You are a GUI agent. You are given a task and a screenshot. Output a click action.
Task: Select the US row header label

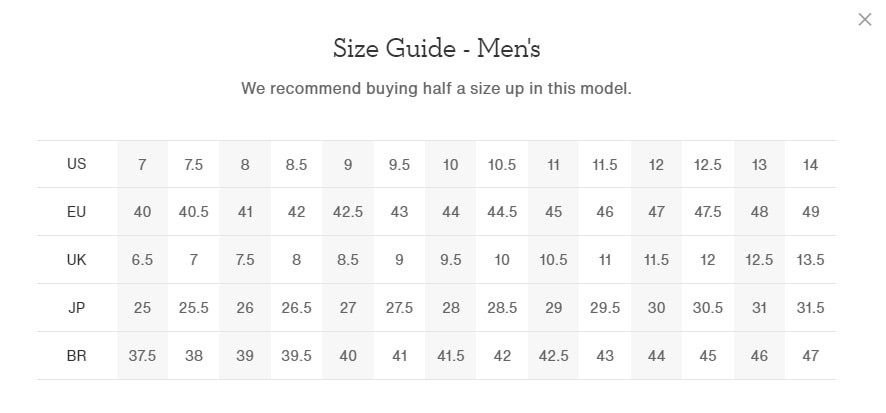(x=76, y=164)
